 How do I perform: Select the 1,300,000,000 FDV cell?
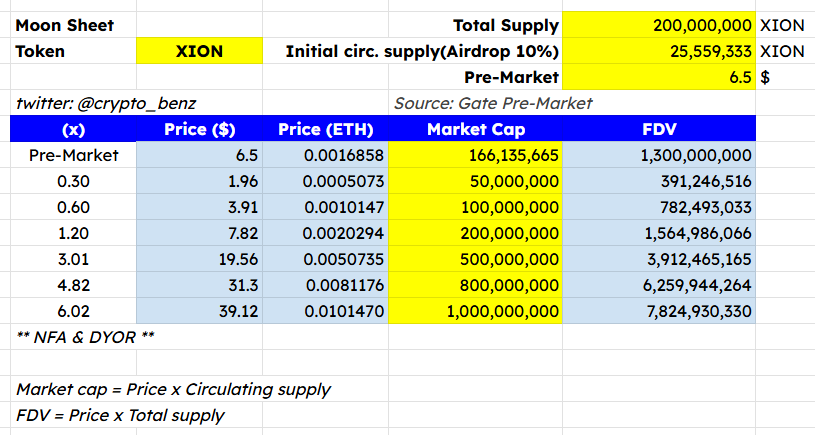point(659,155)
